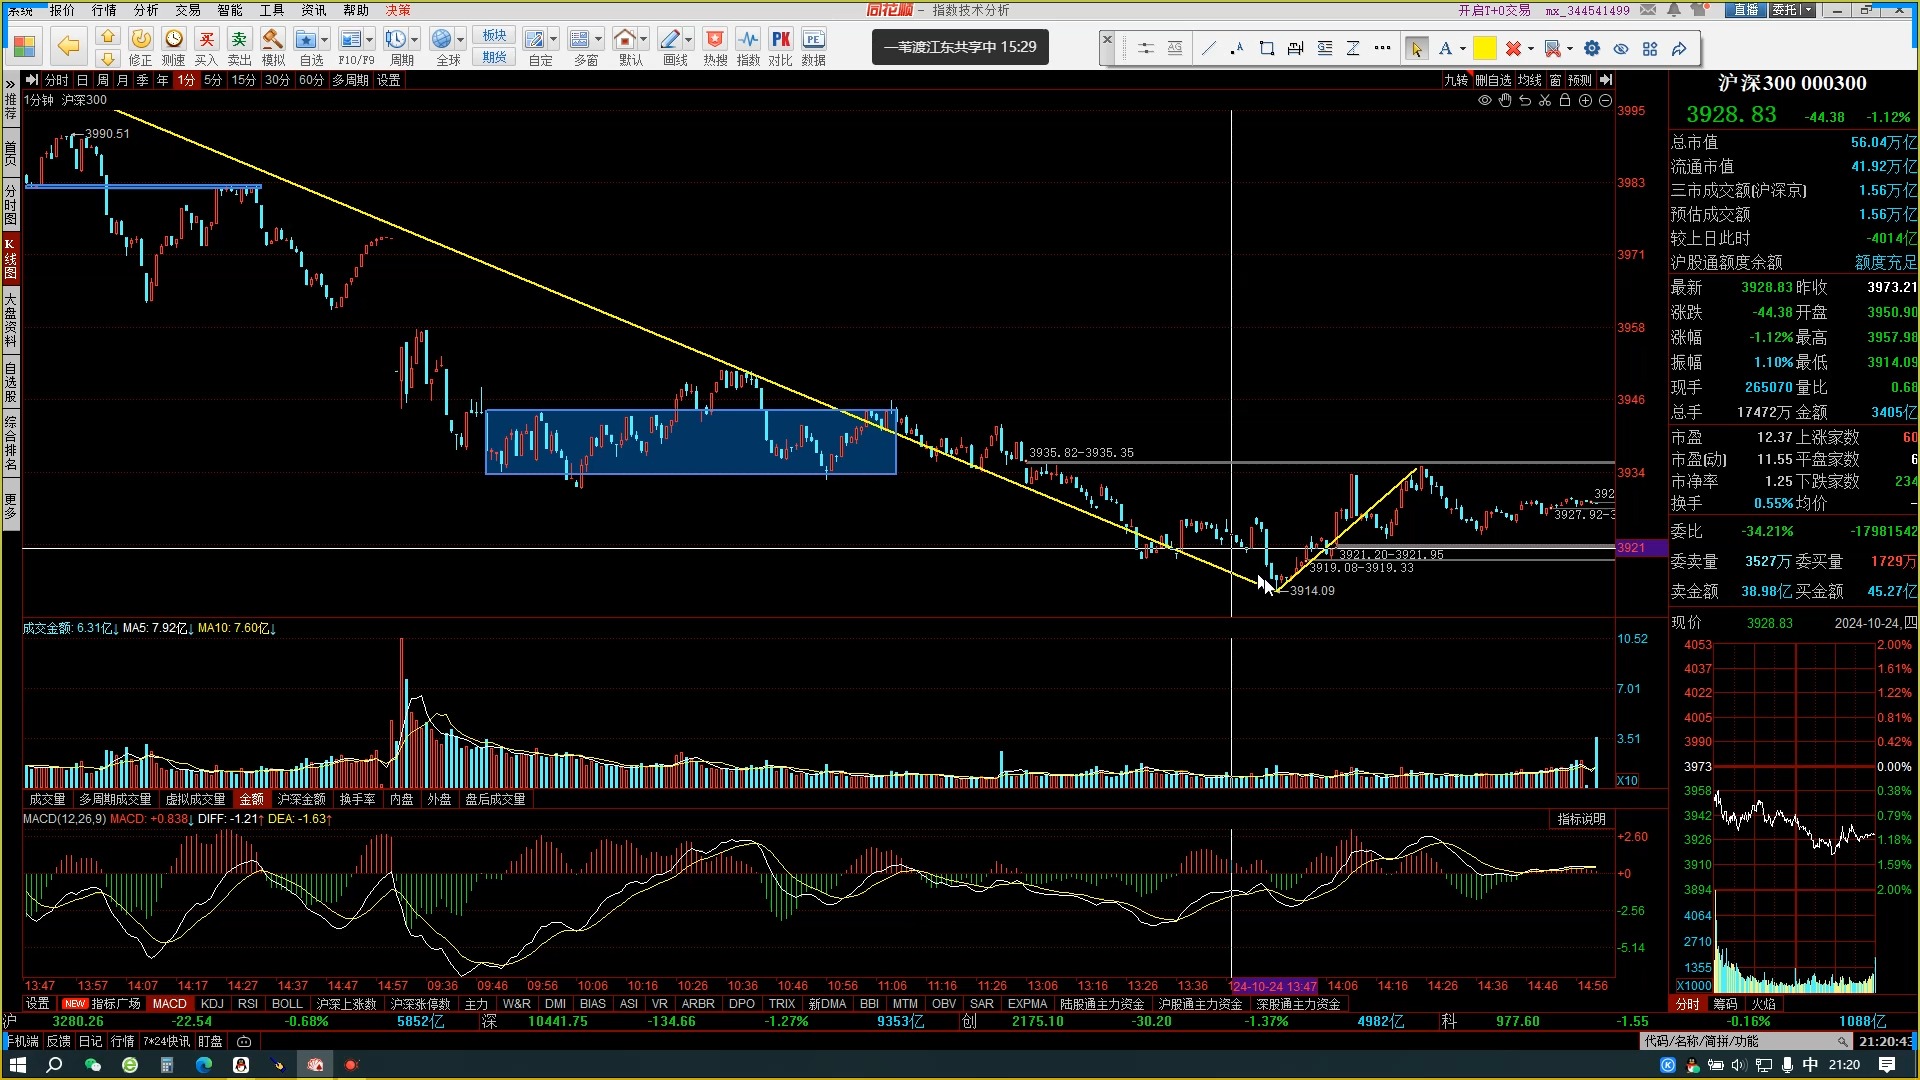The image size is (1920, 1080).
Task: Select the 60分 period button
Action: click(311, 80)
